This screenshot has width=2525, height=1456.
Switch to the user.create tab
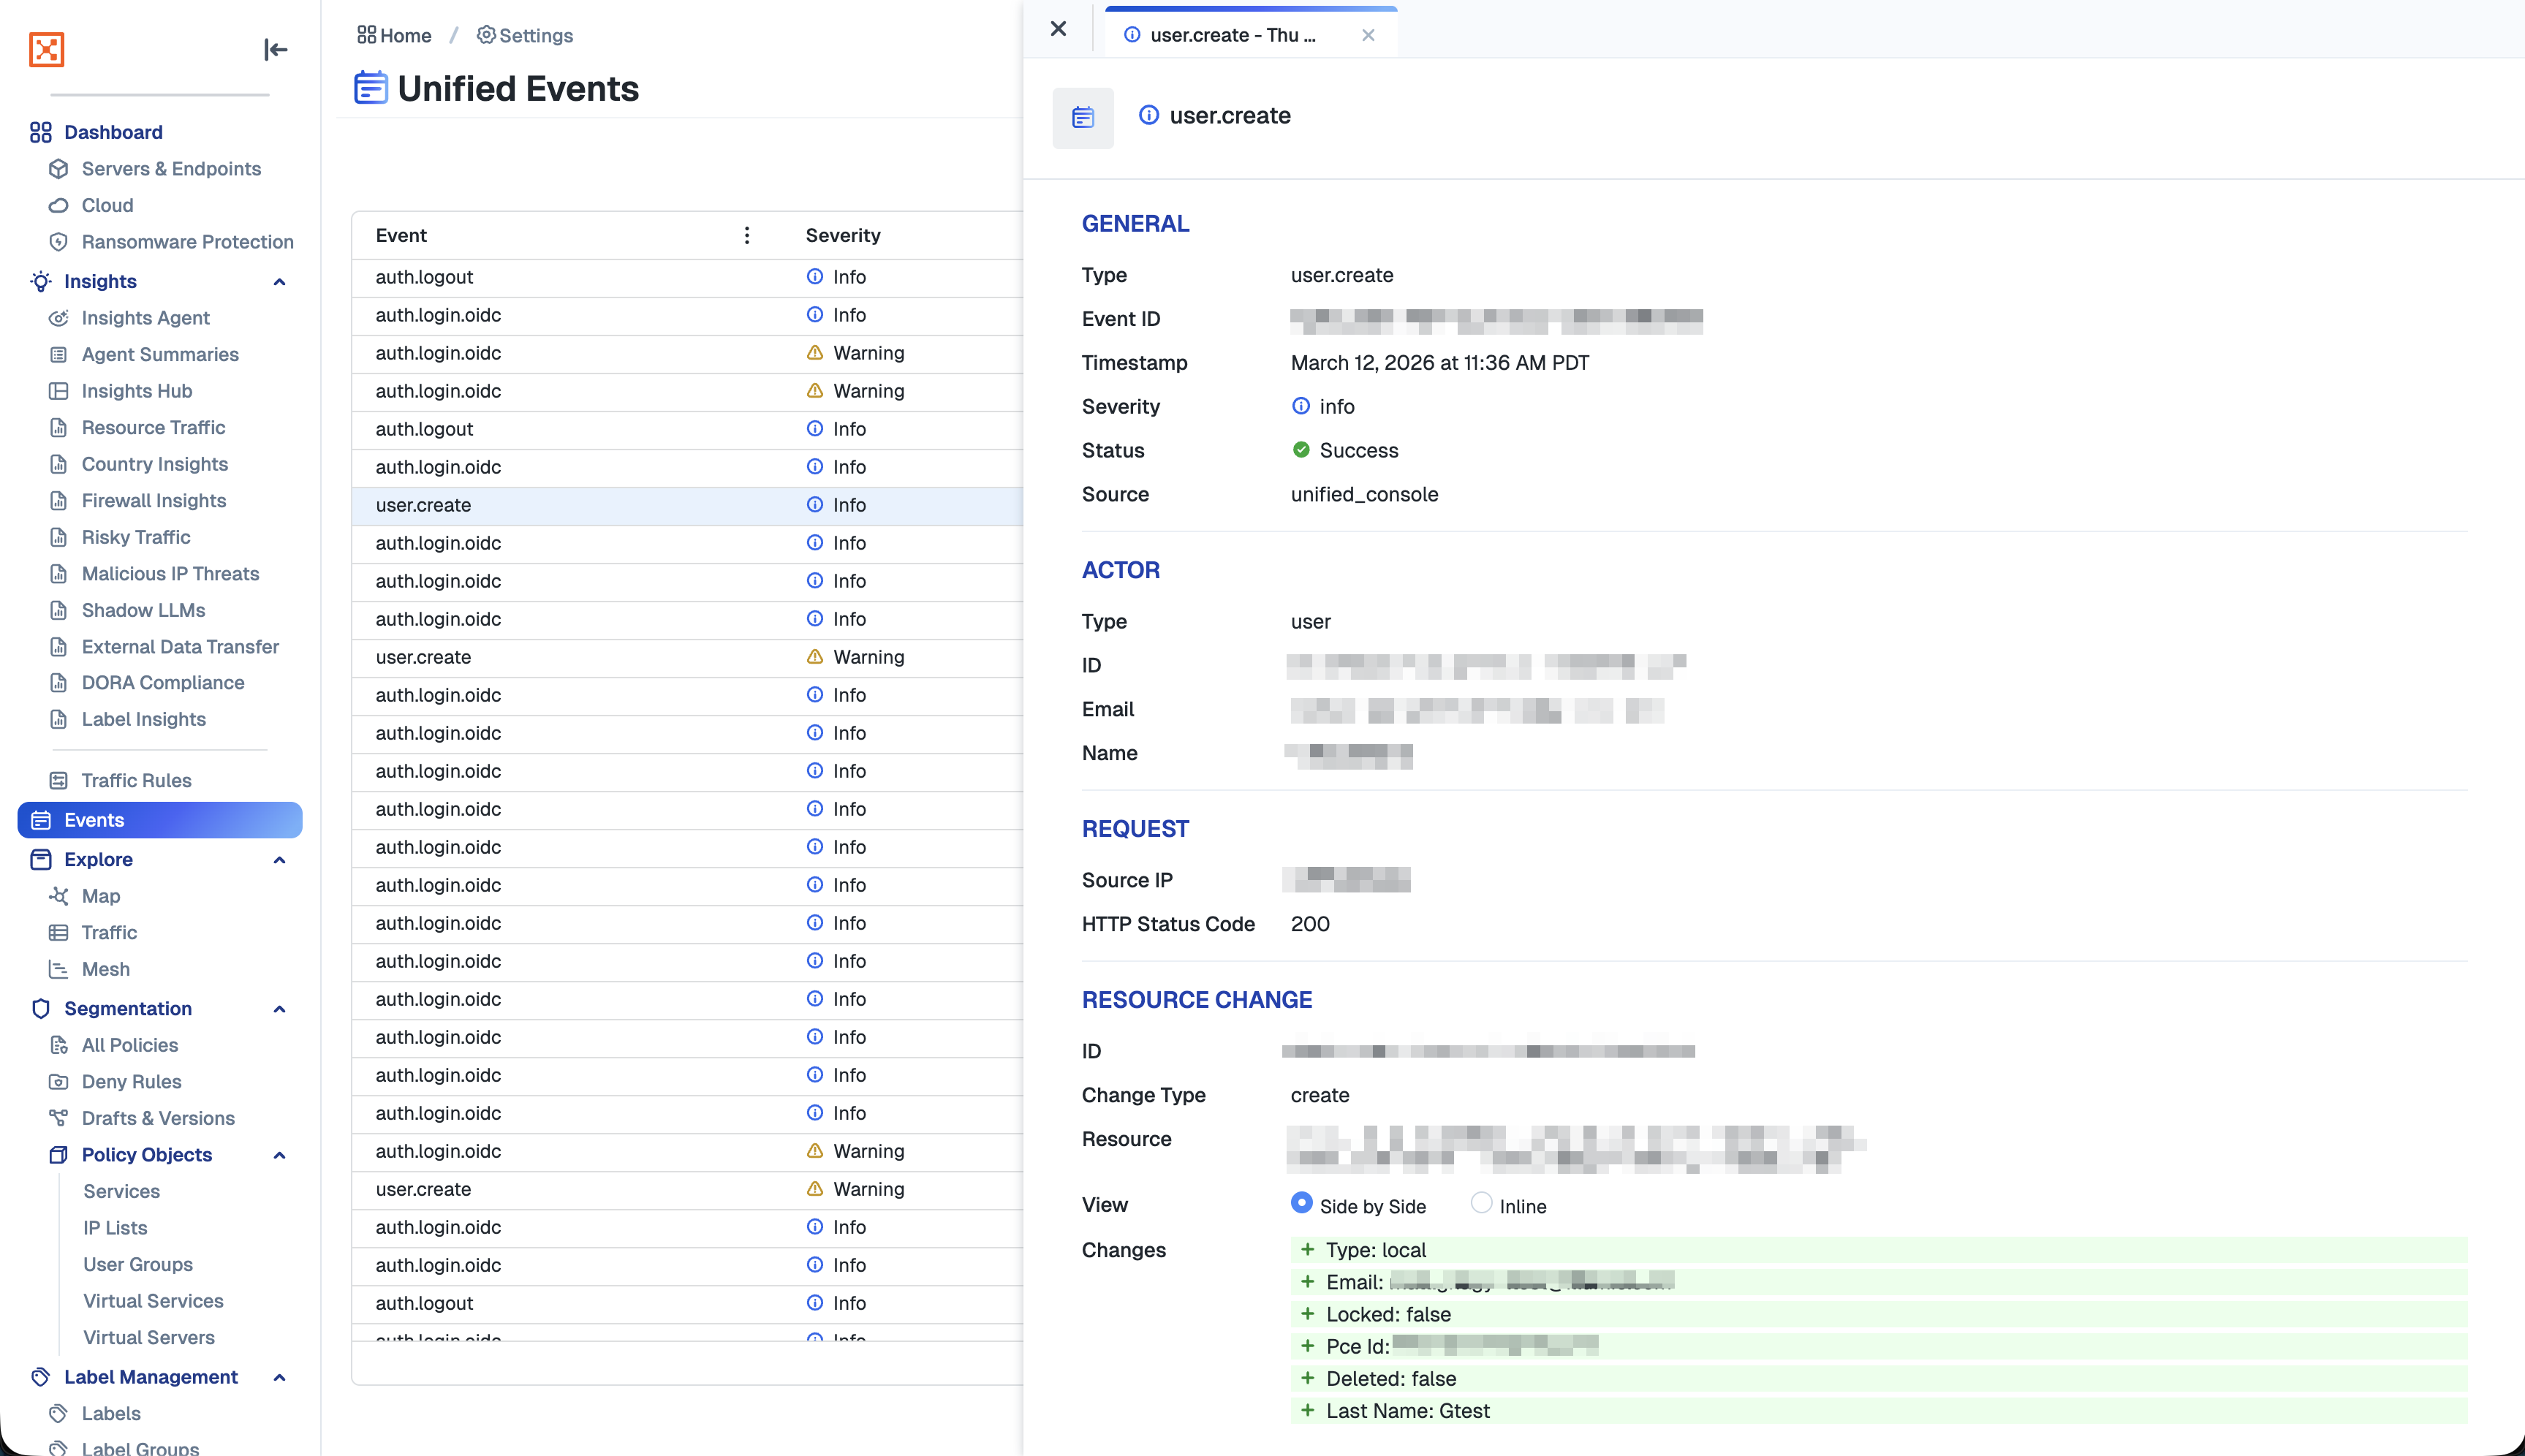pos(1232,35)
